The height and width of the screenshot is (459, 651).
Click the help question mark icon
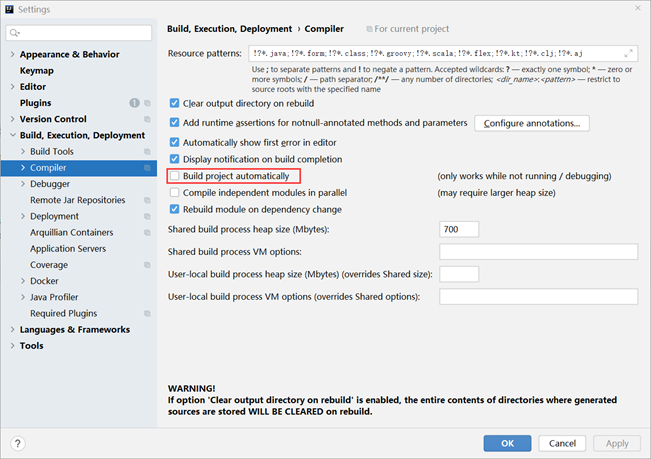pos(18,443)
